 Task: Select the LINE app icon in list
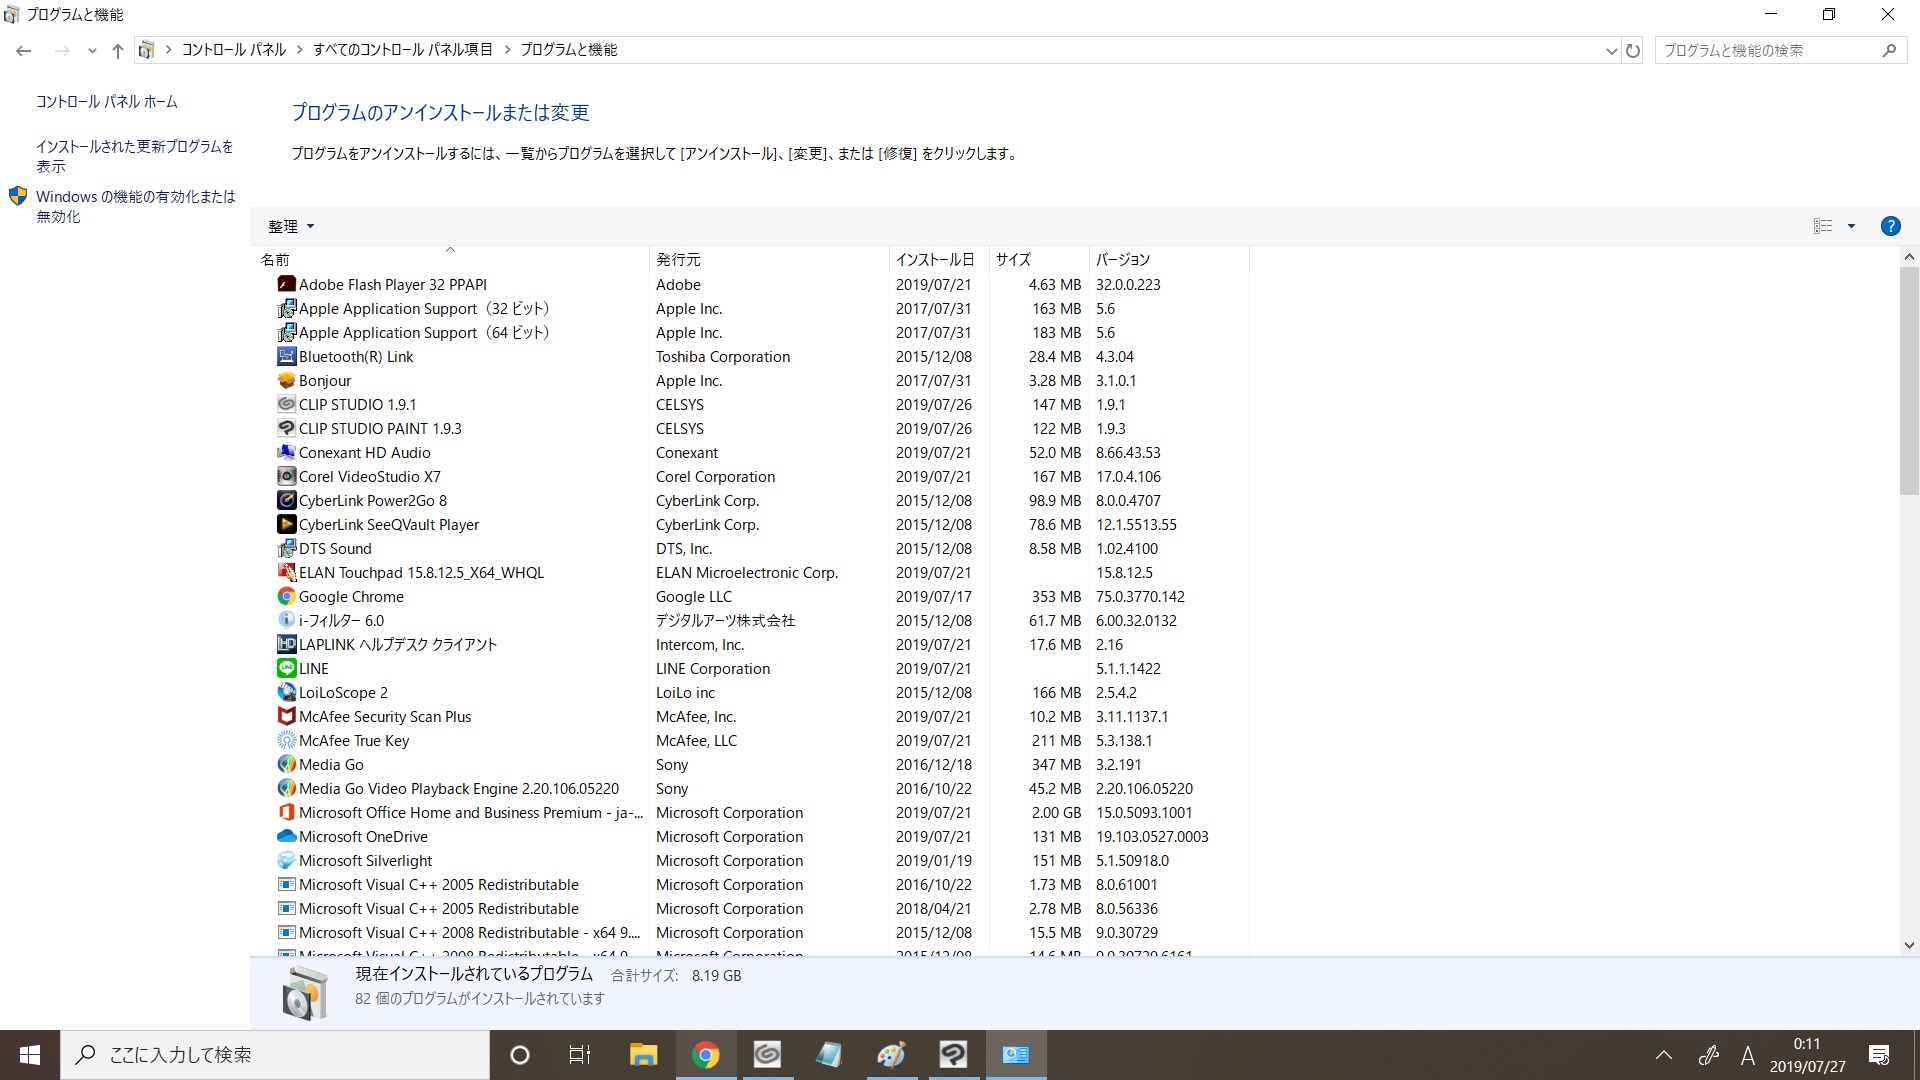tap(286, 668)
